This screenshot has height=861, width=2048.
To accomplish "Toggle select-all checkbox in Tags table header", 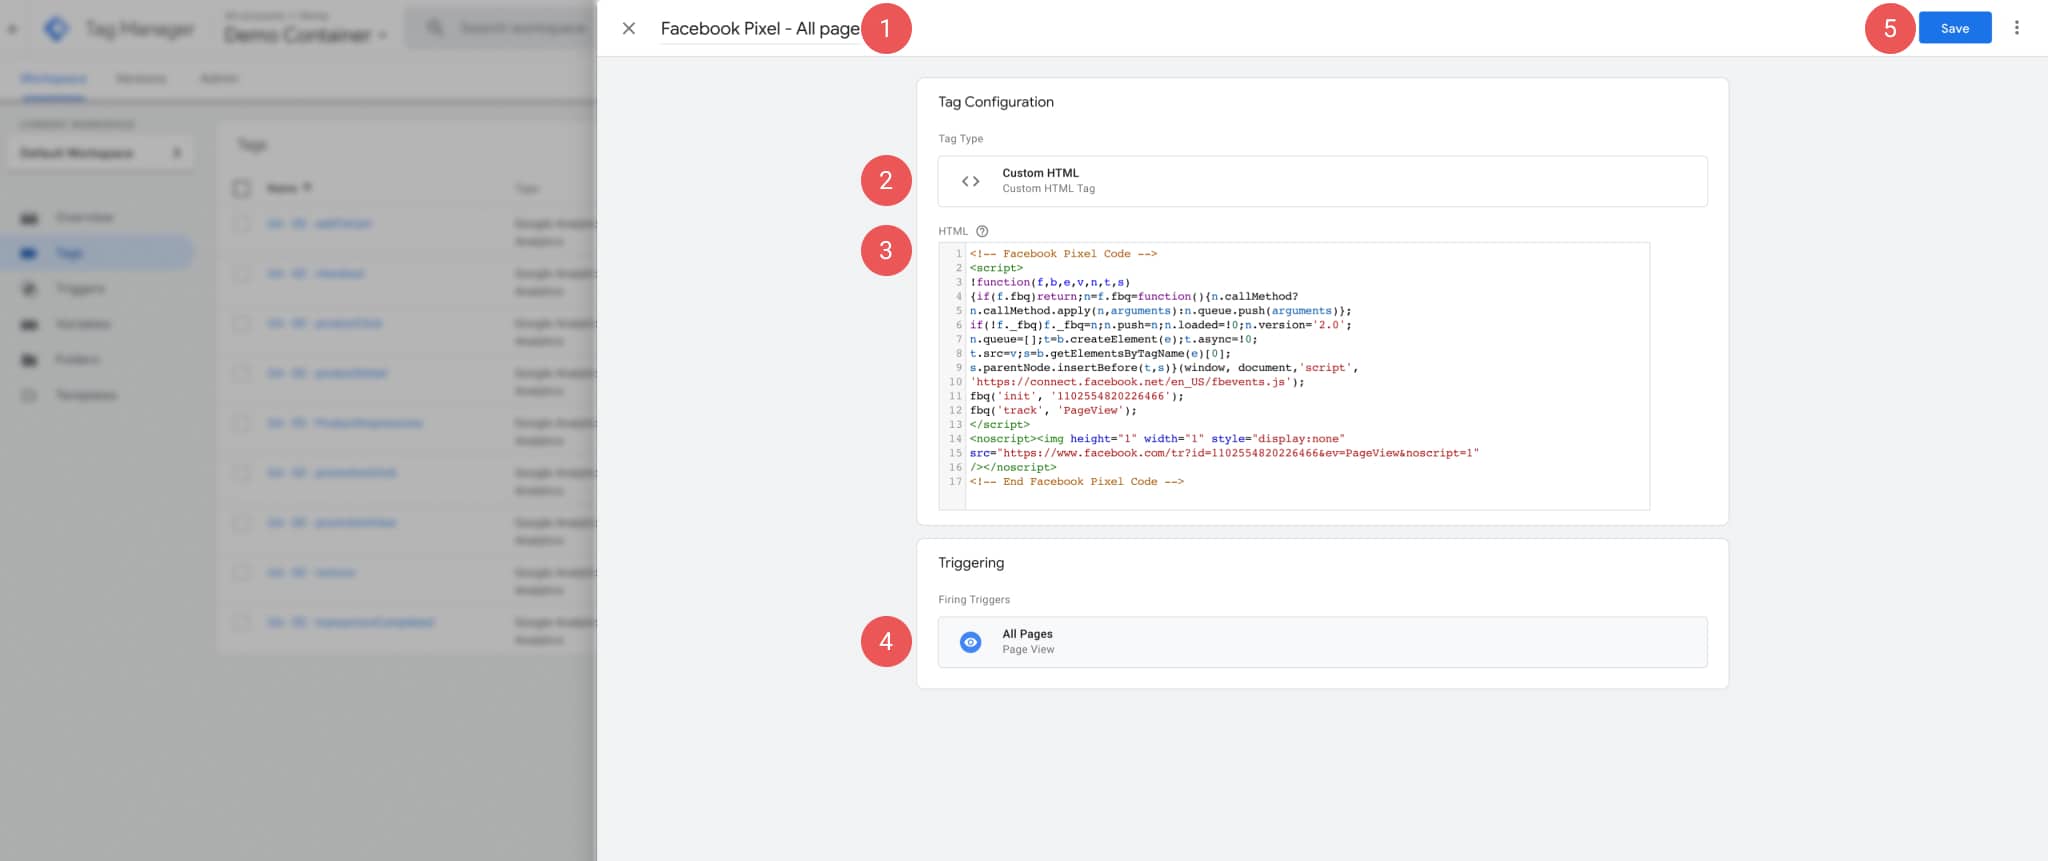I will 241,188.
